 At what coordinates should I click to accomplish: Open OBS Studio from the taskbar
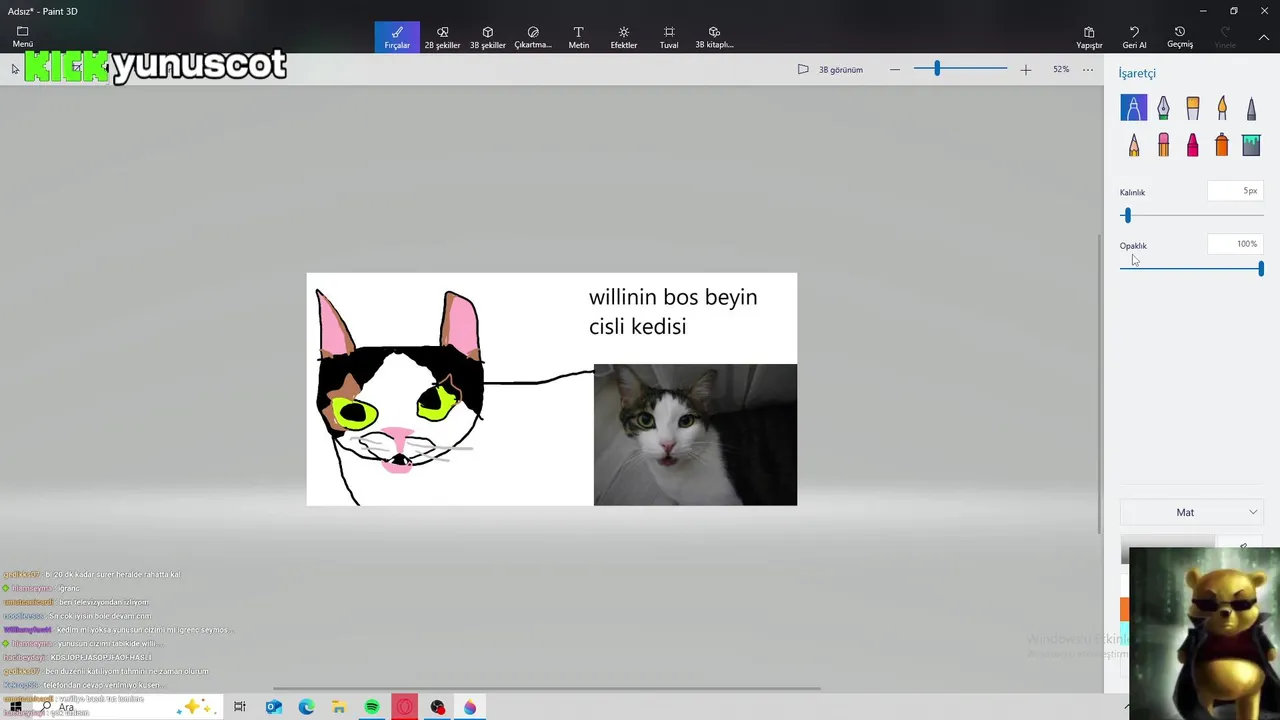(x=438, y=707)
